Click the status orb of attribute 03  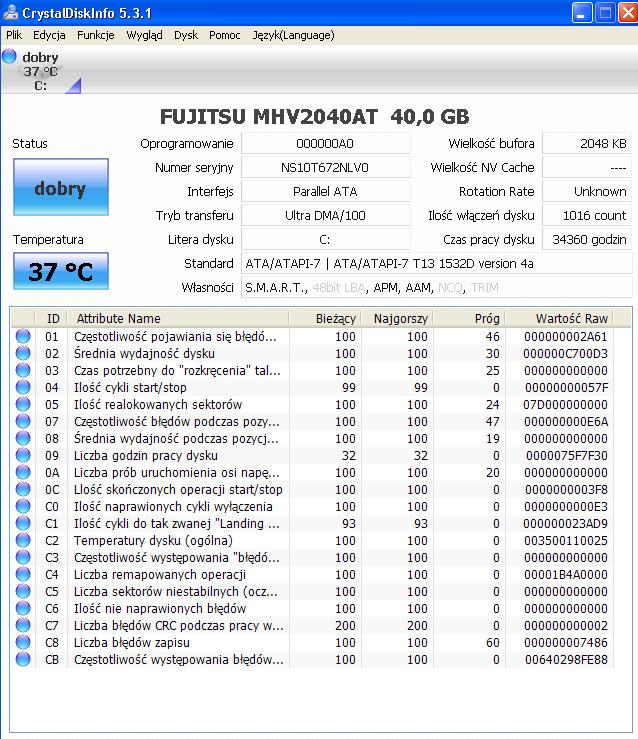[23, 370]
